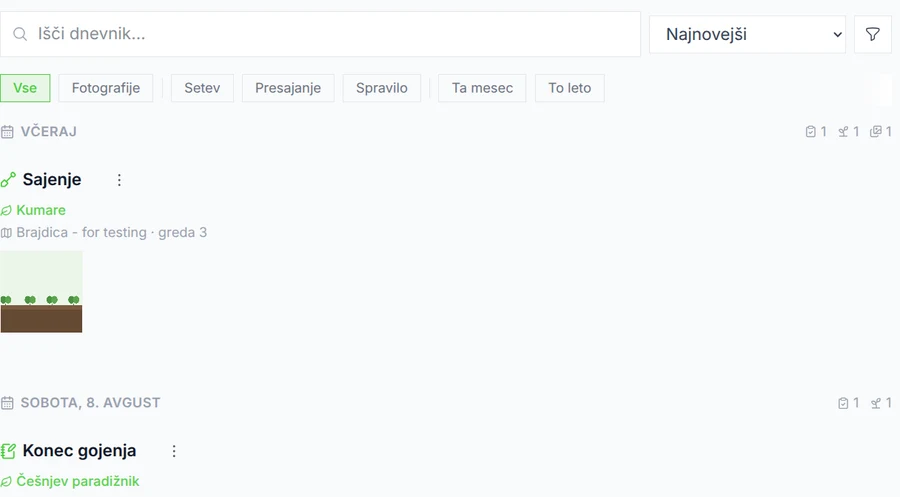
Task: Open the garden bed photo thumbnail
Action: click(41, 292)
